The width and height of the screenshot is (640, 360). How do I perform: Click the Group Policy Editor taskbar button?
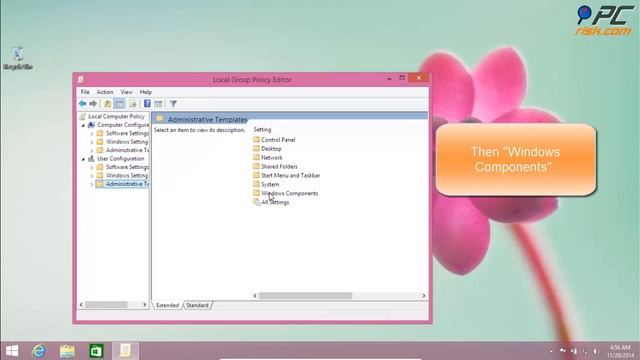125,351
